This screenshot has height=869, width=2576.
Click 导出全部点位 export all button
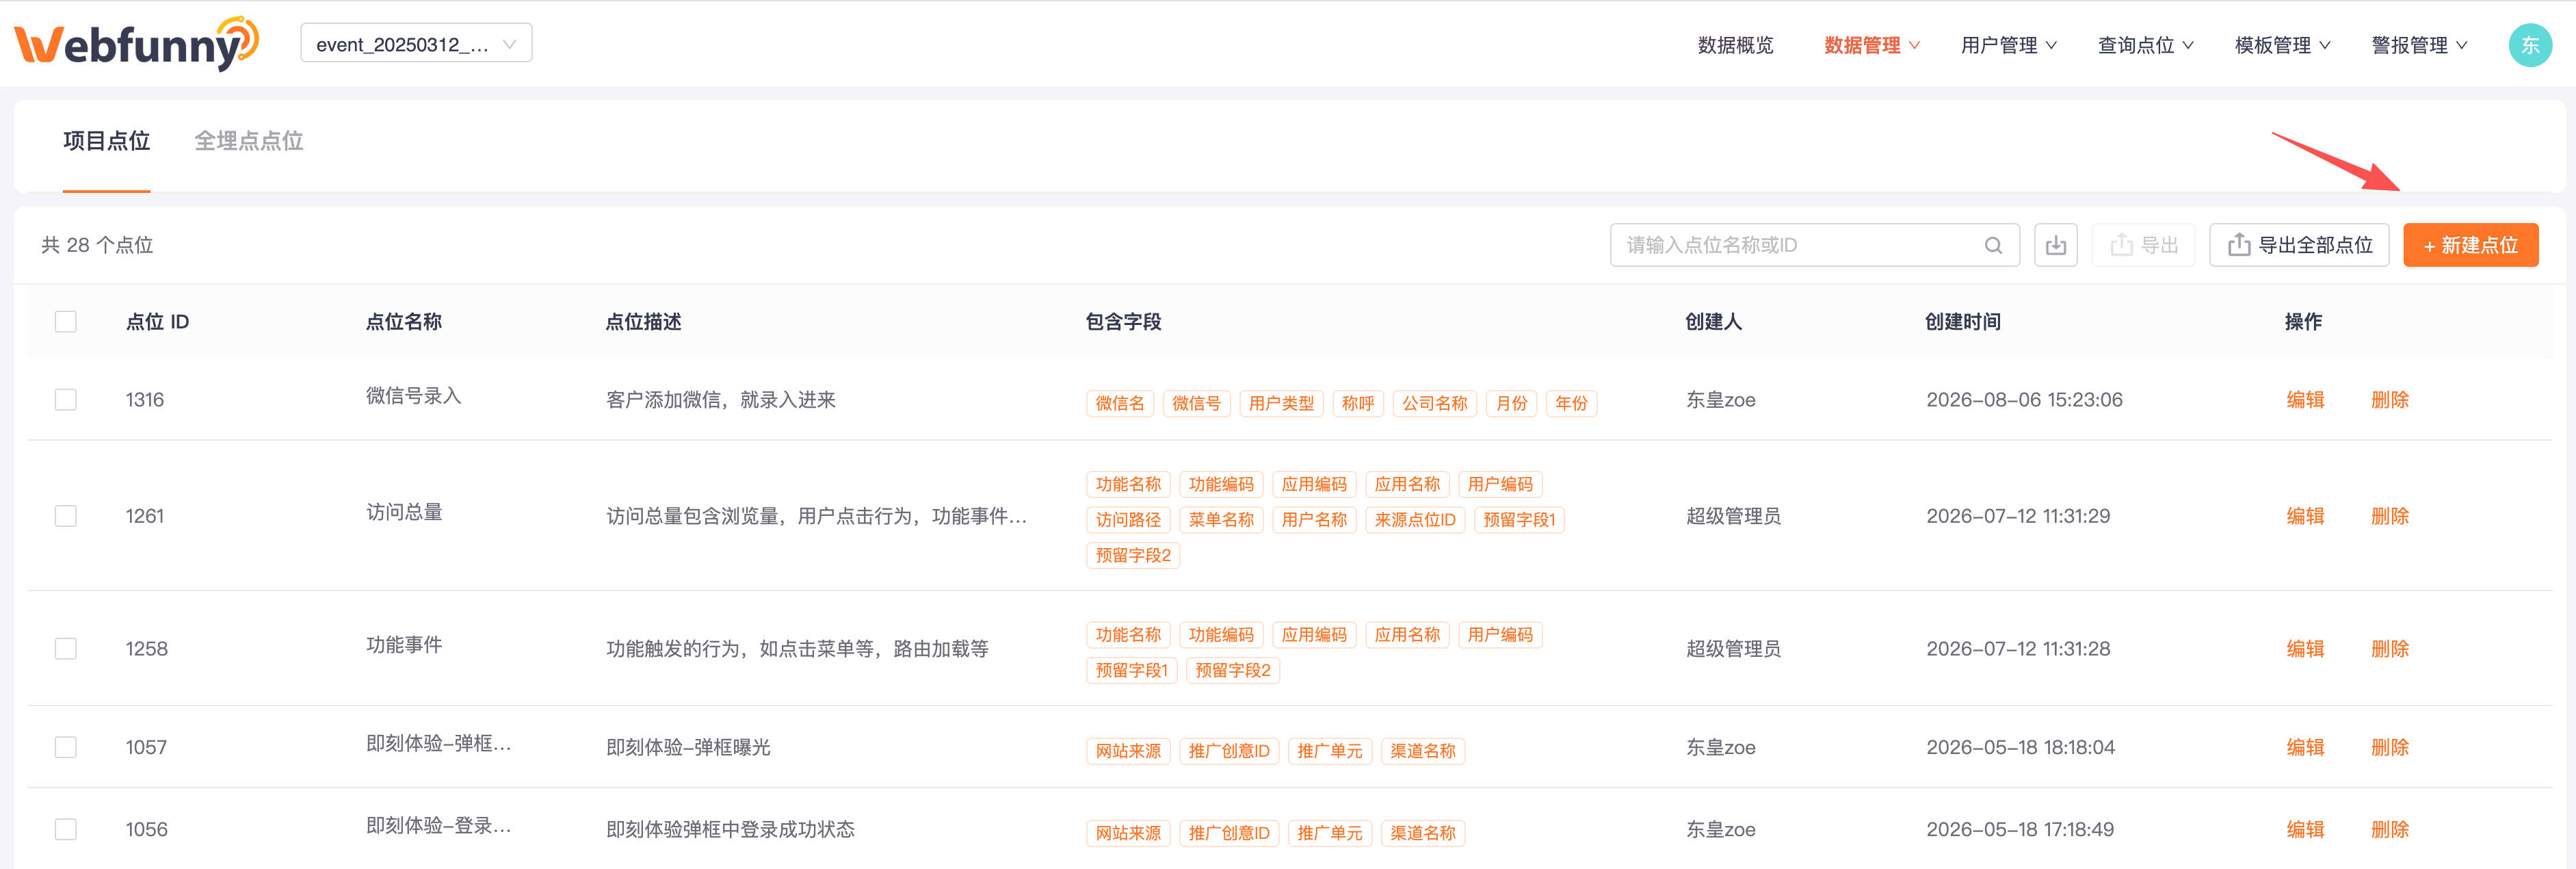[x=2299, y=245]
